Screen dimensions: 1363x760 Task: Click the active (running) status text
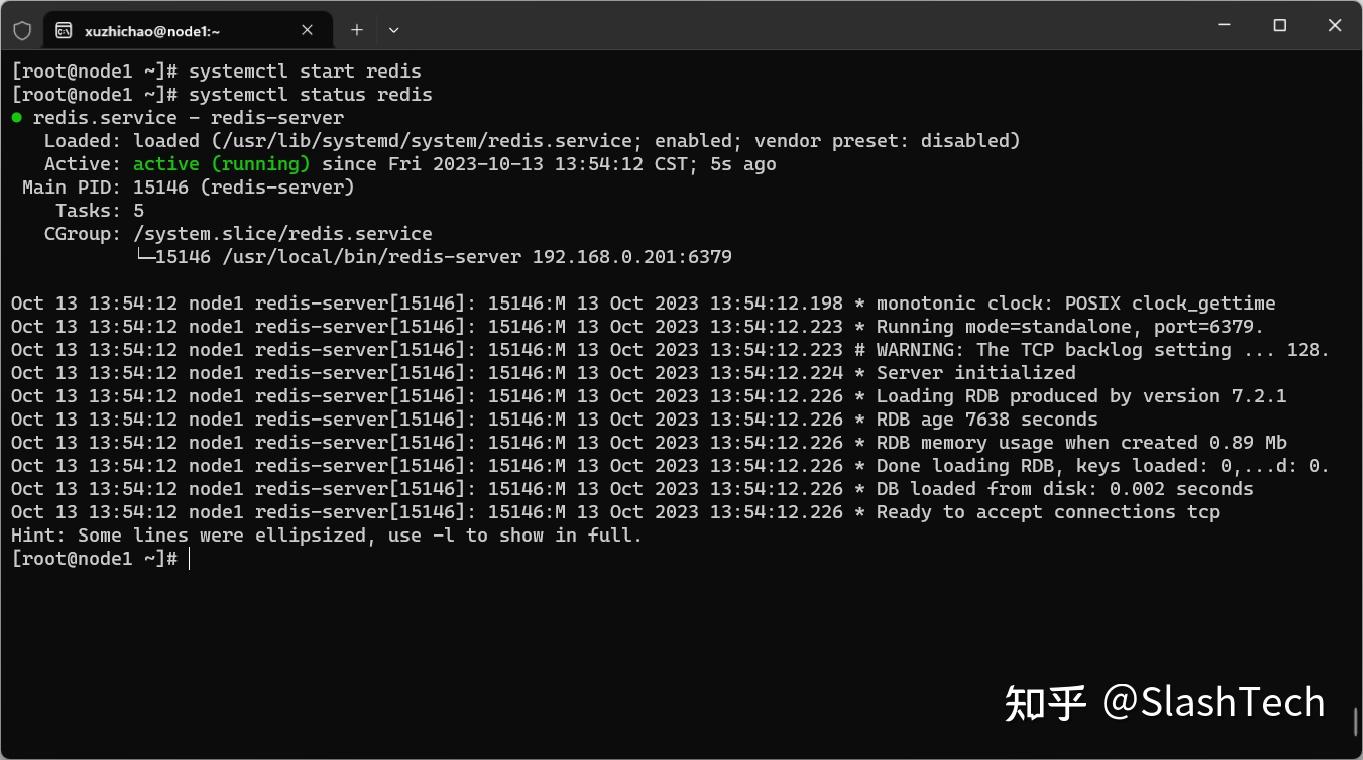click(x=220, y=163)
